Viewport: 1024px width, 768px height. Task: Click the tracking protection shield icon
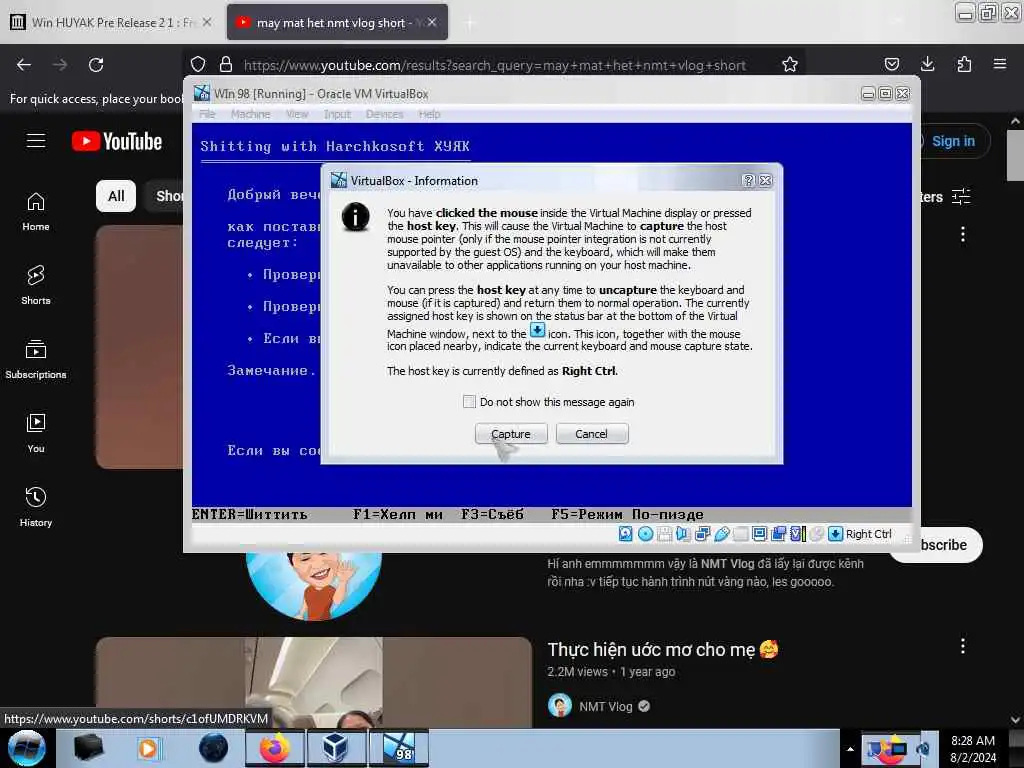198,65
